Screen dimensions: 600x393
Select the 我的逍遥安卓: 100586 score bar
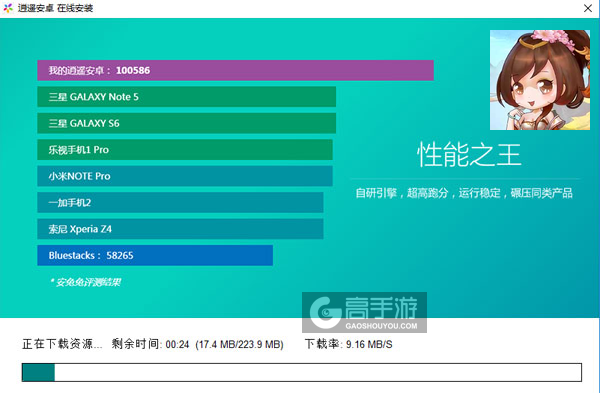(x=235, y=70)
